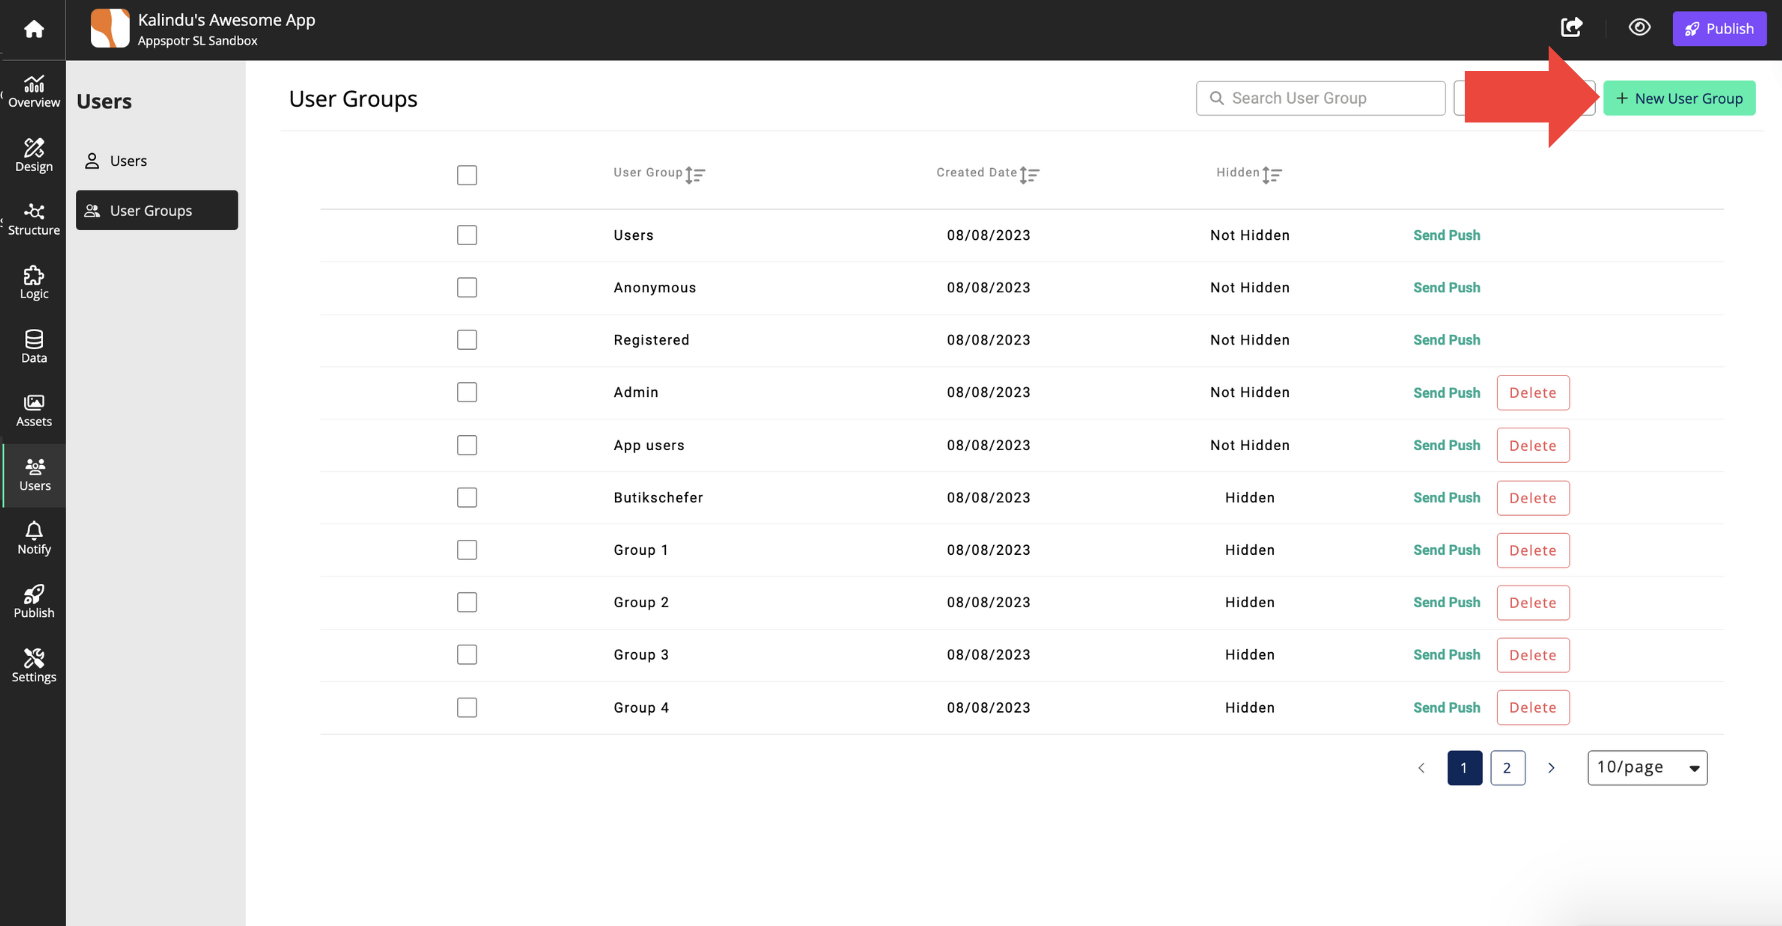Check the App users row checkbox

point(467,445)
